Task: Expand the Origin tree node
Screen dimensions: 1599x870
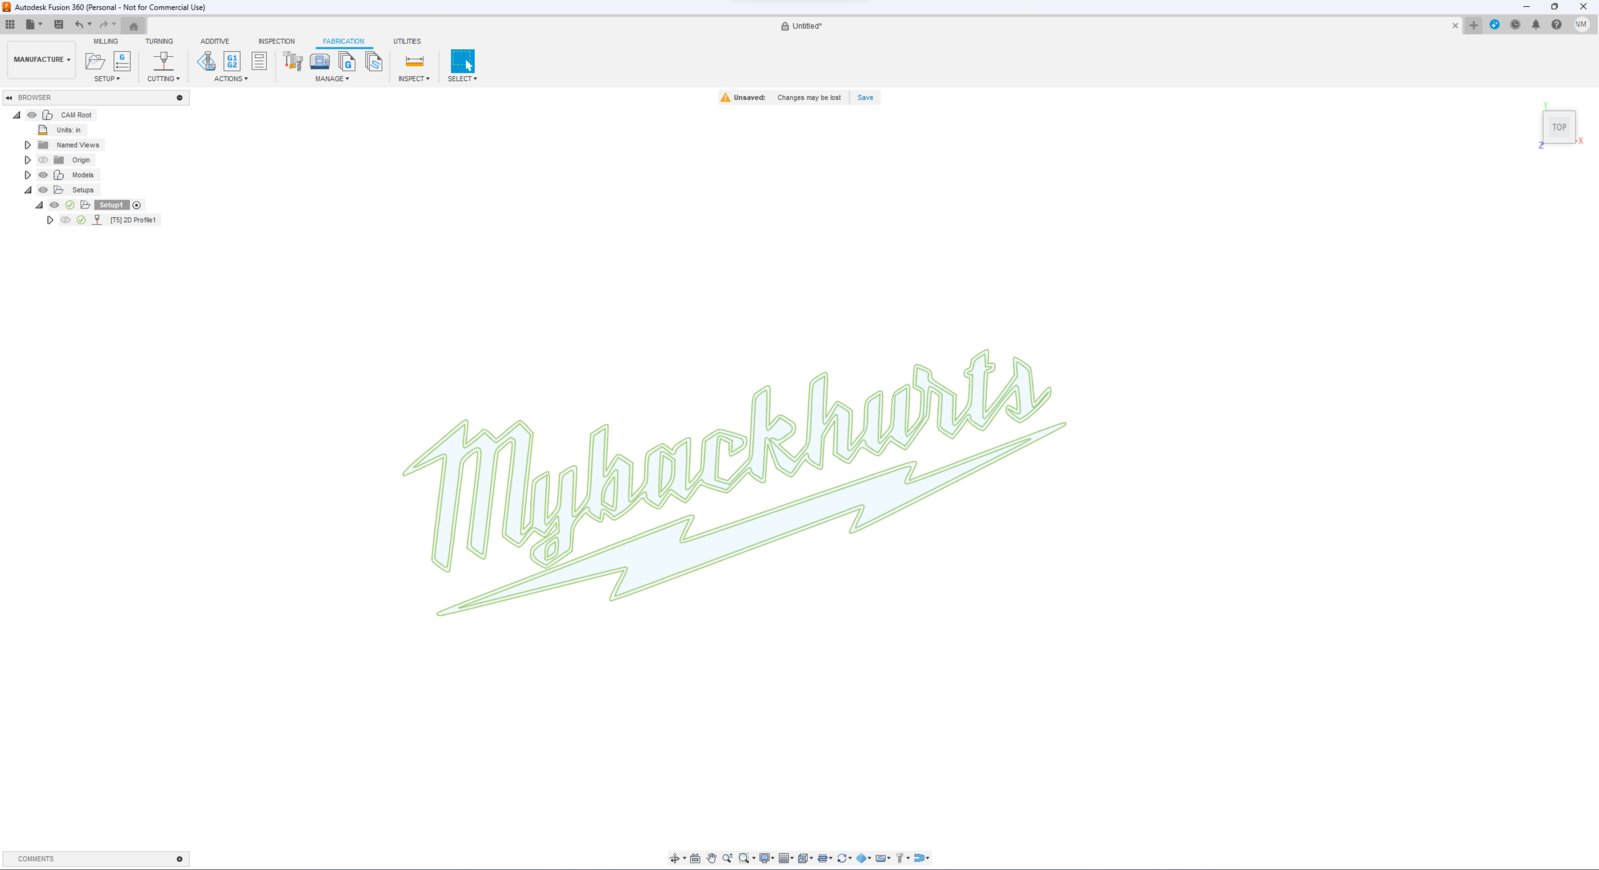Action: tap(27, 160)
